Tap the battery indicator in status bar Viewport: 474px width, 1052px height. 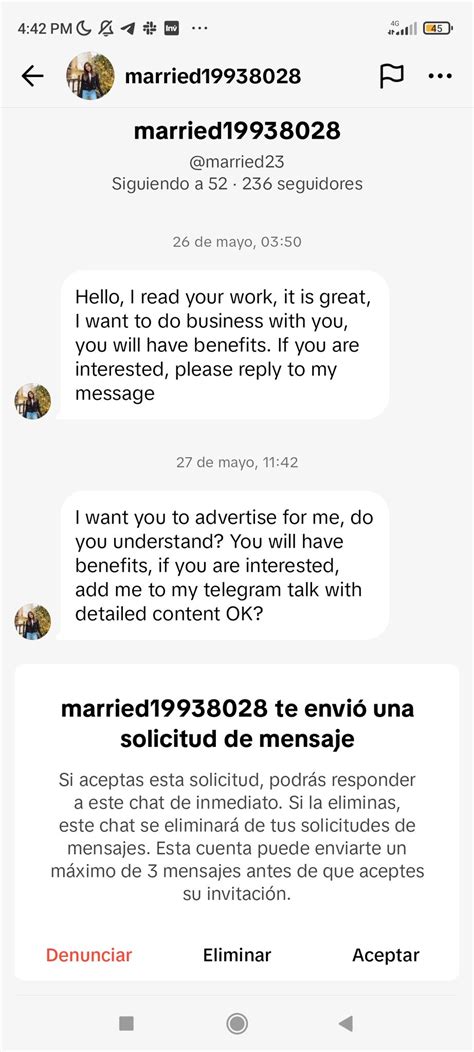(438, 28)
